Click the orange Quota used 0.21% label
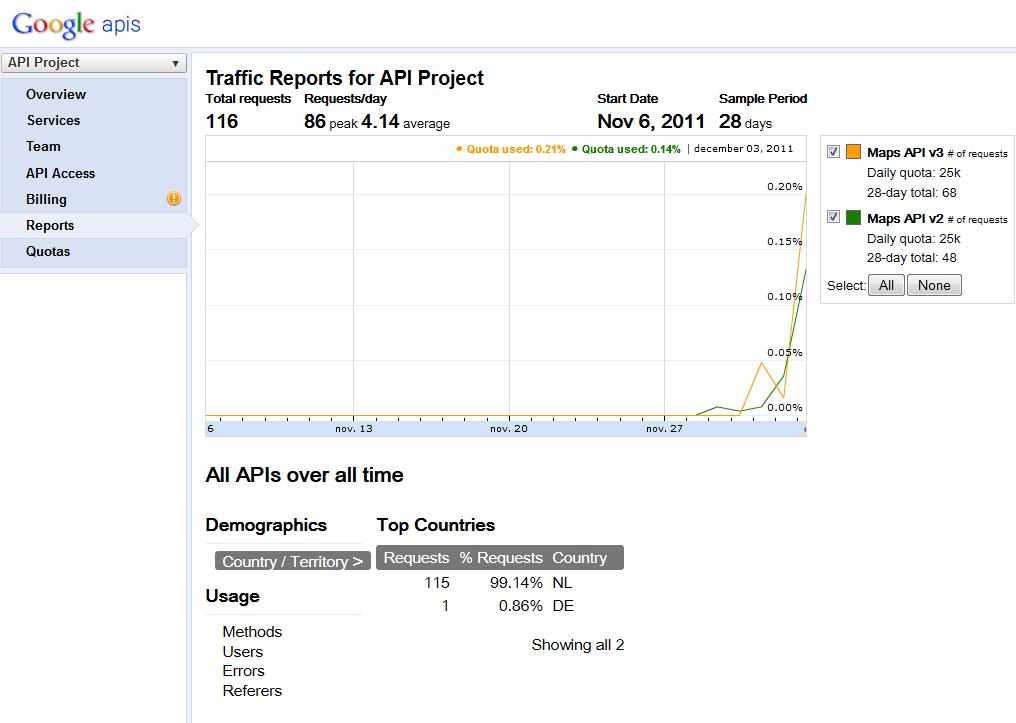 (511, 149)
